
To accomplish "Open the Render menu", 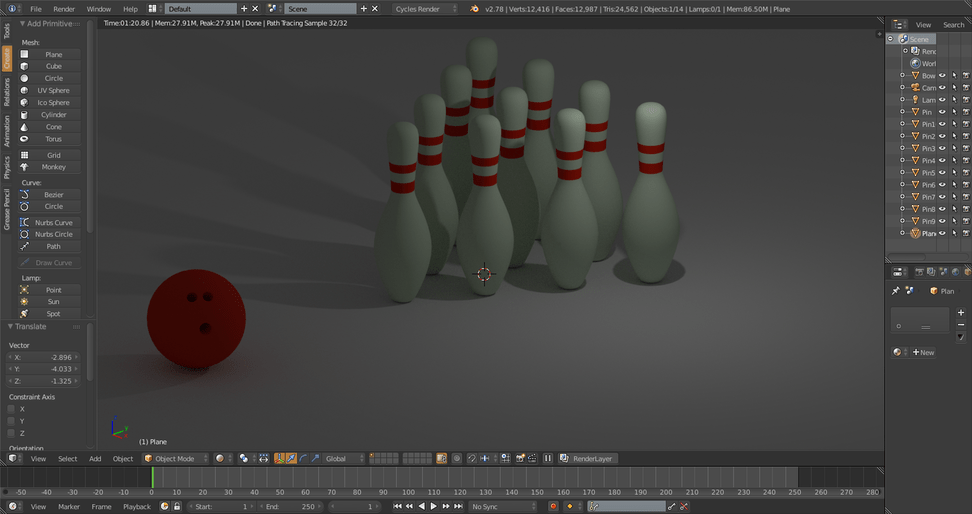I will (64, 9).
